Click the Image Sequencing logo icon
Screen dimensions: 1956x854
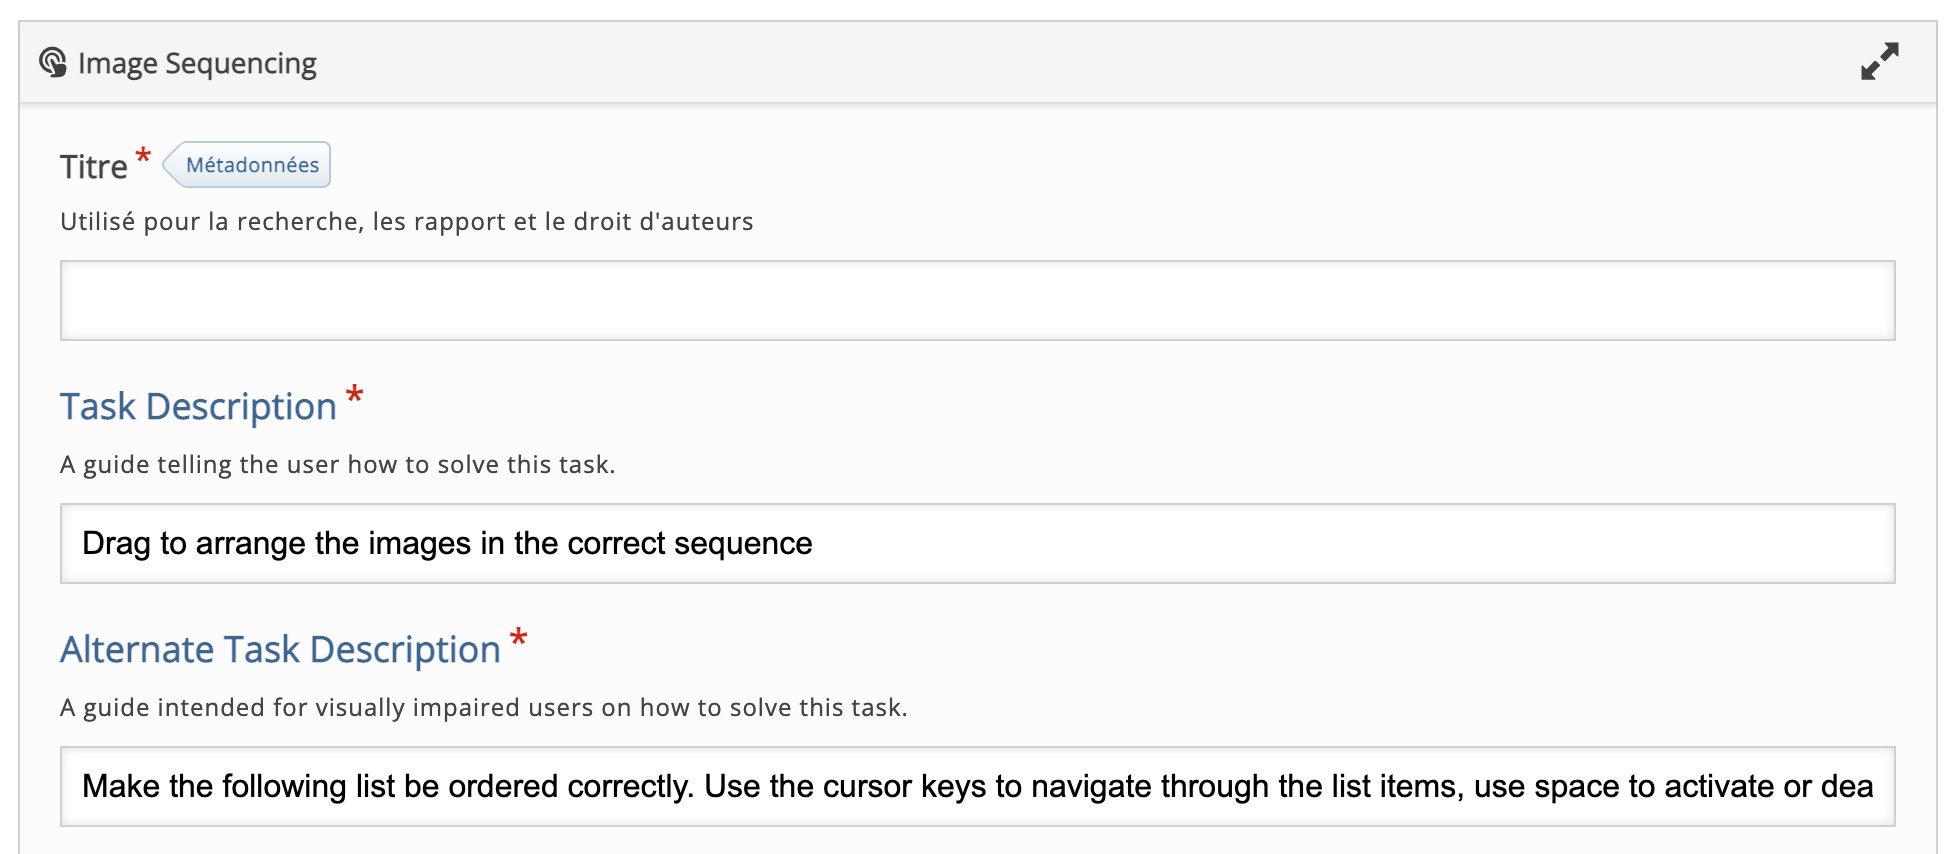[53, 63]
